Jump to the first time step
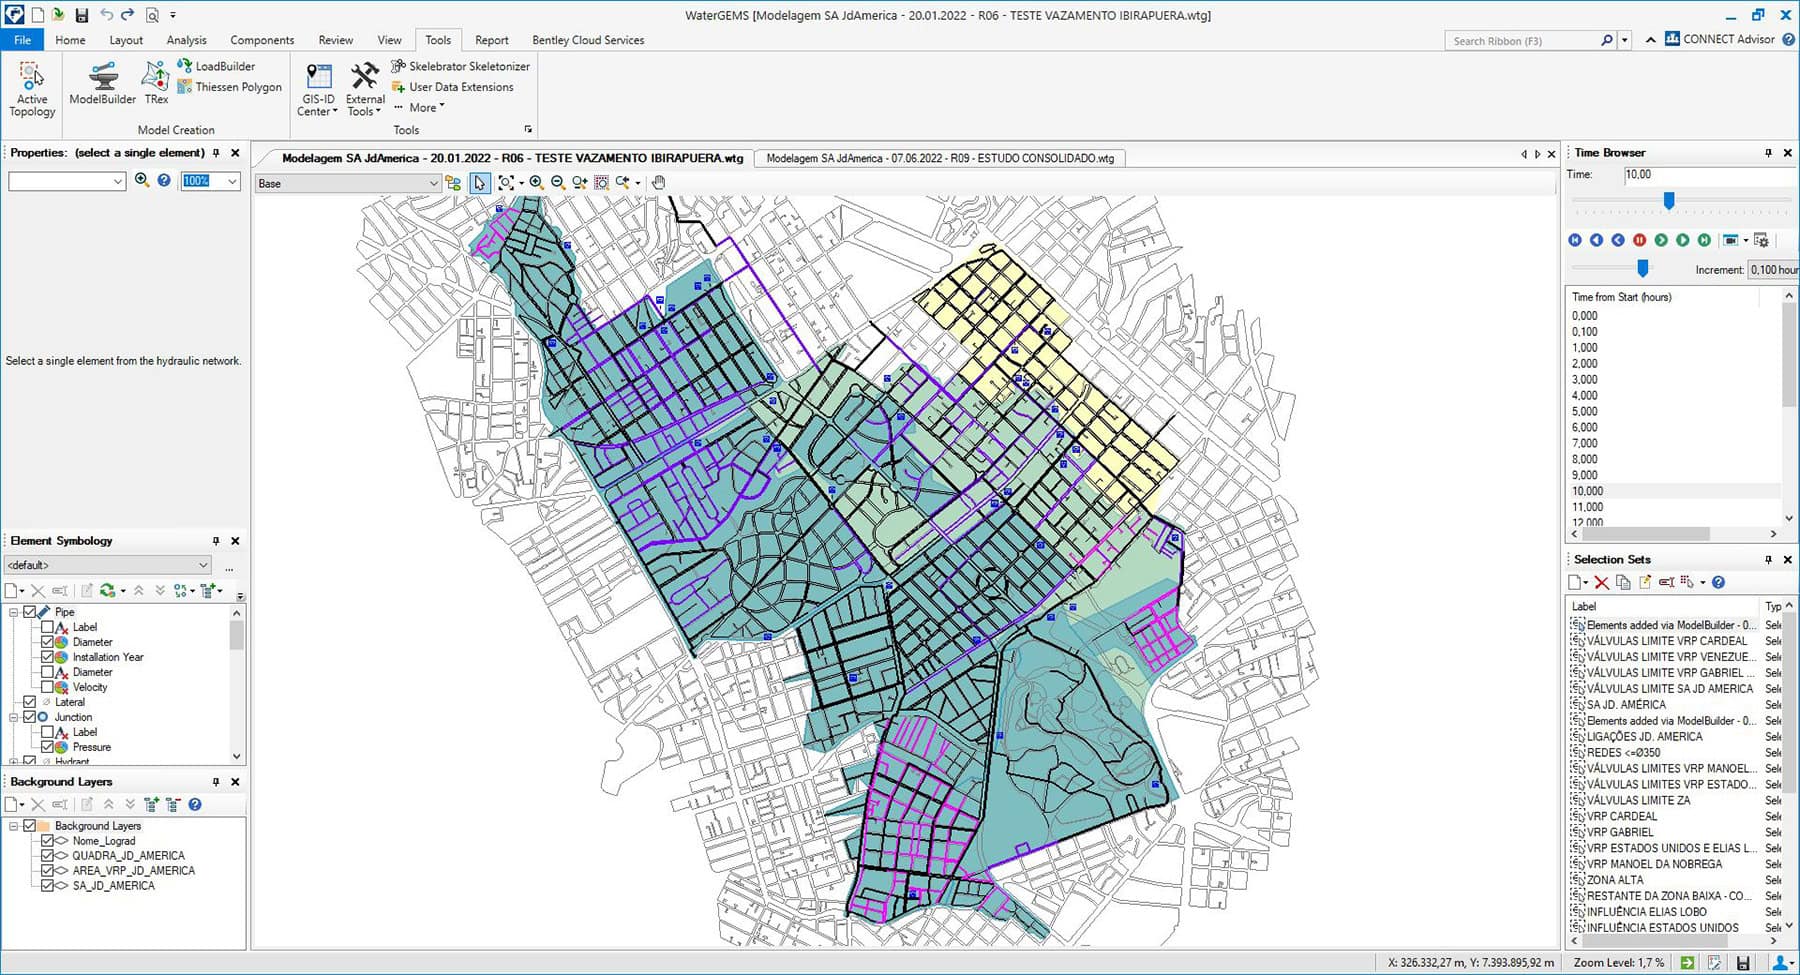The image size is (1800, 975). (x=1575, y=240)
